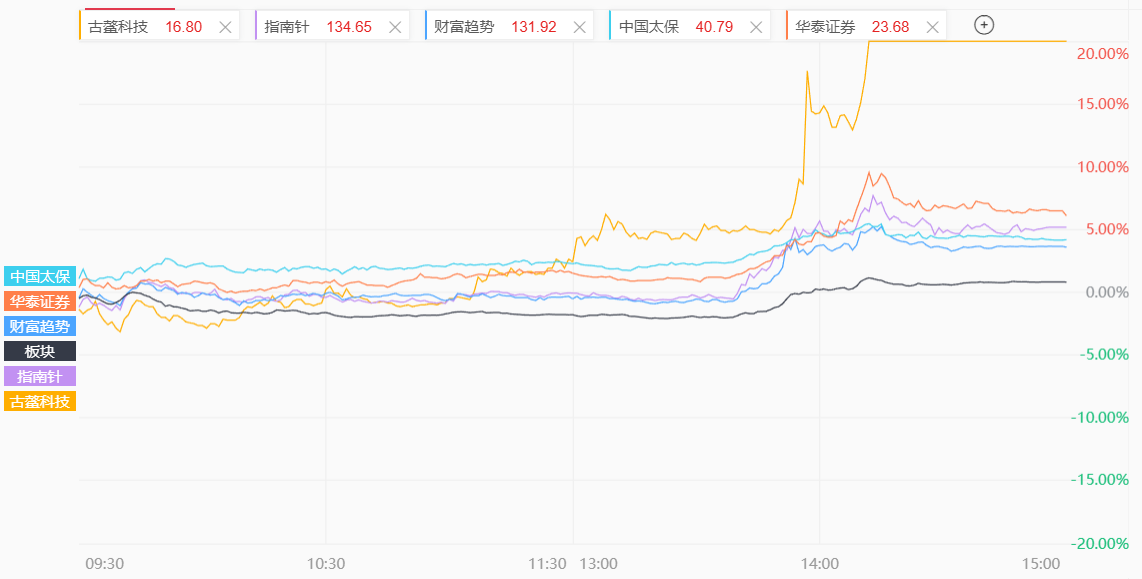This screenshot has height=579, width=1142.
Task: Switch to the 华泰证券 23.68 tab
Action: point(852,27)
